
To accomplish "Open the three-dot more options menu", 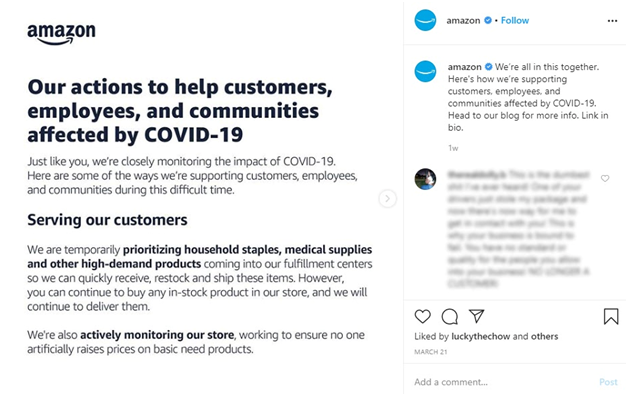I will pyautogui.click(x=612, y=21).
